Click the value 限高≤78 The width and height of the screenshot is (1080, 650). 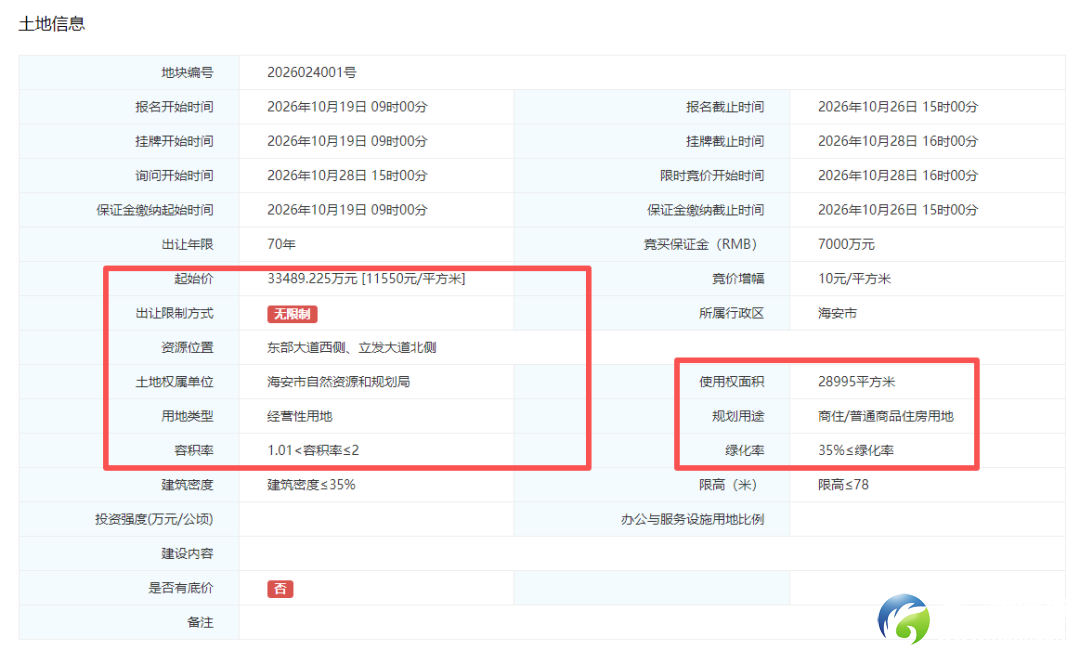coord(844,485)
